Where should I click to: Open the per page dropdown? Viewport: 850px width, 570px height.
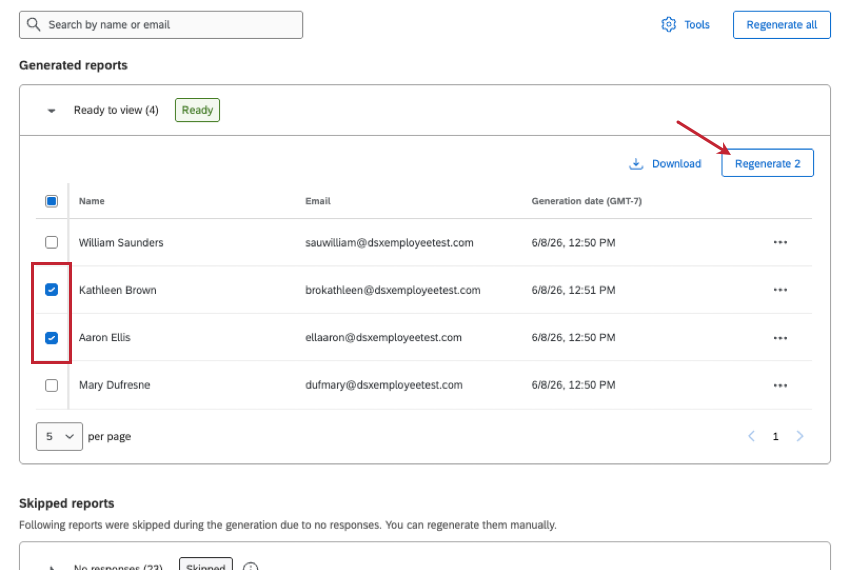[x=59, y=436]
